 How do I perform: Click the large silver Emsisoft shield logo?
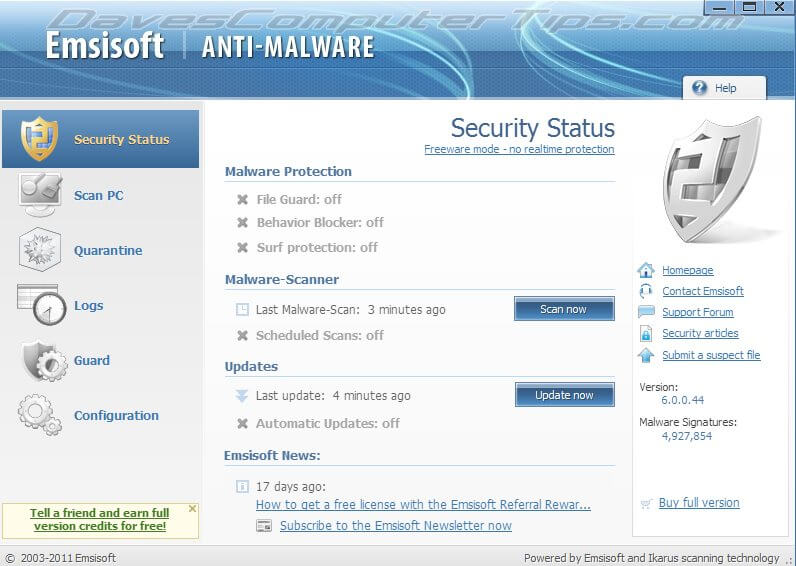713,179
